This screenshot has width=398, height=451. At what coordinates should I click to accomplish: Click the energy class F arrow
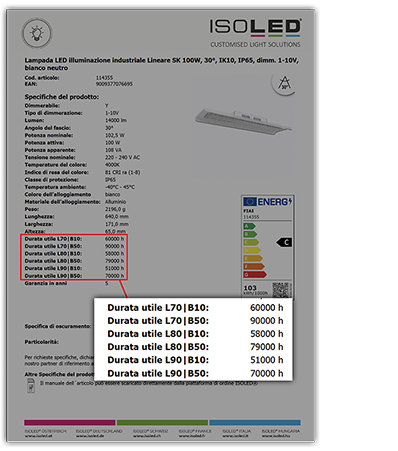[x=254, y=266]
